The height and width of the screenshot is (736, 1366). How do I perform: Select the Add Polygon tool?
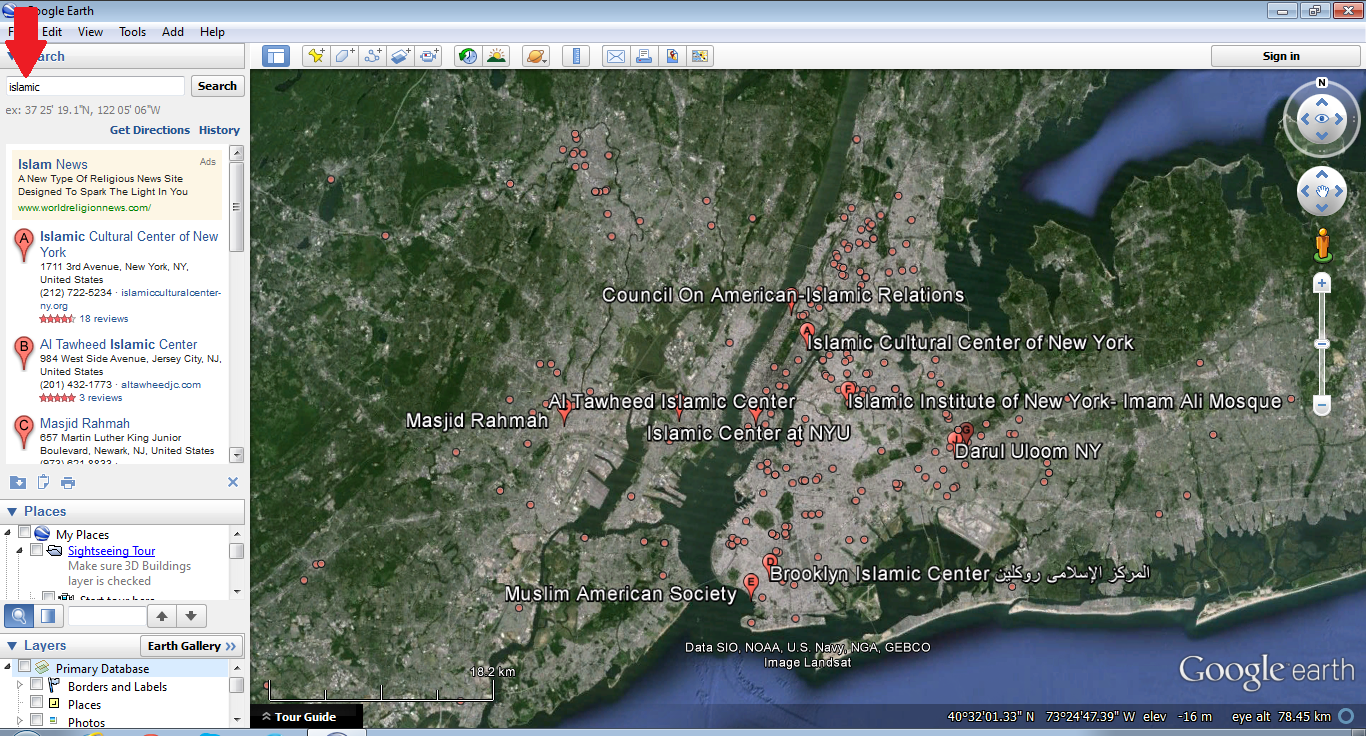click(345, 56)
